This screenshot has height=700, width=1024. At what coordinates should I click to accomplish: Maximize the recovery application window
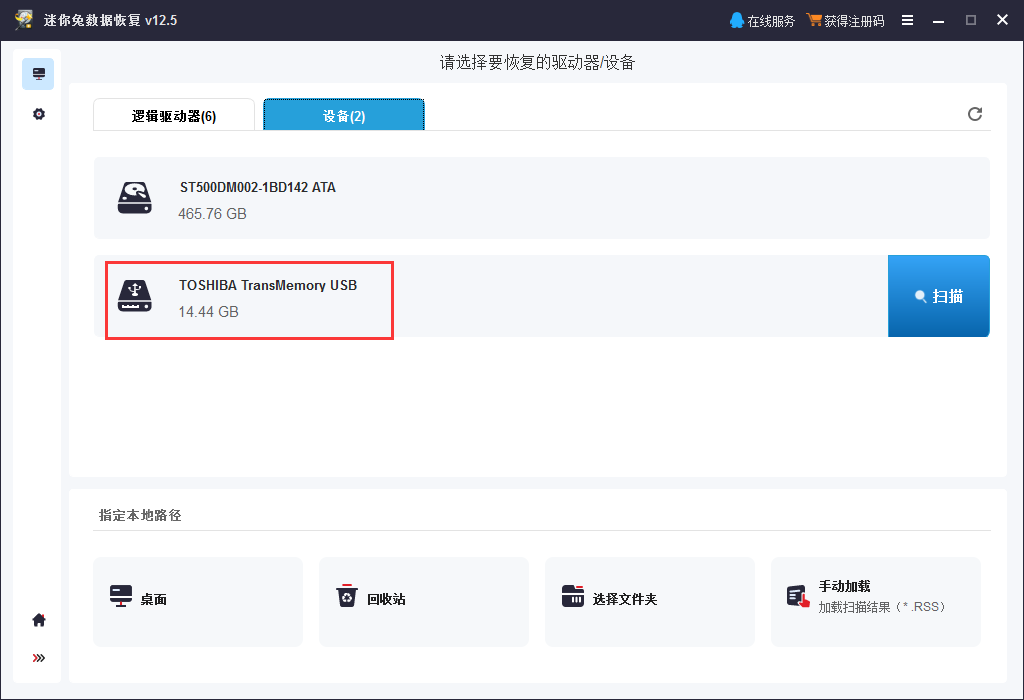(970, 20)
